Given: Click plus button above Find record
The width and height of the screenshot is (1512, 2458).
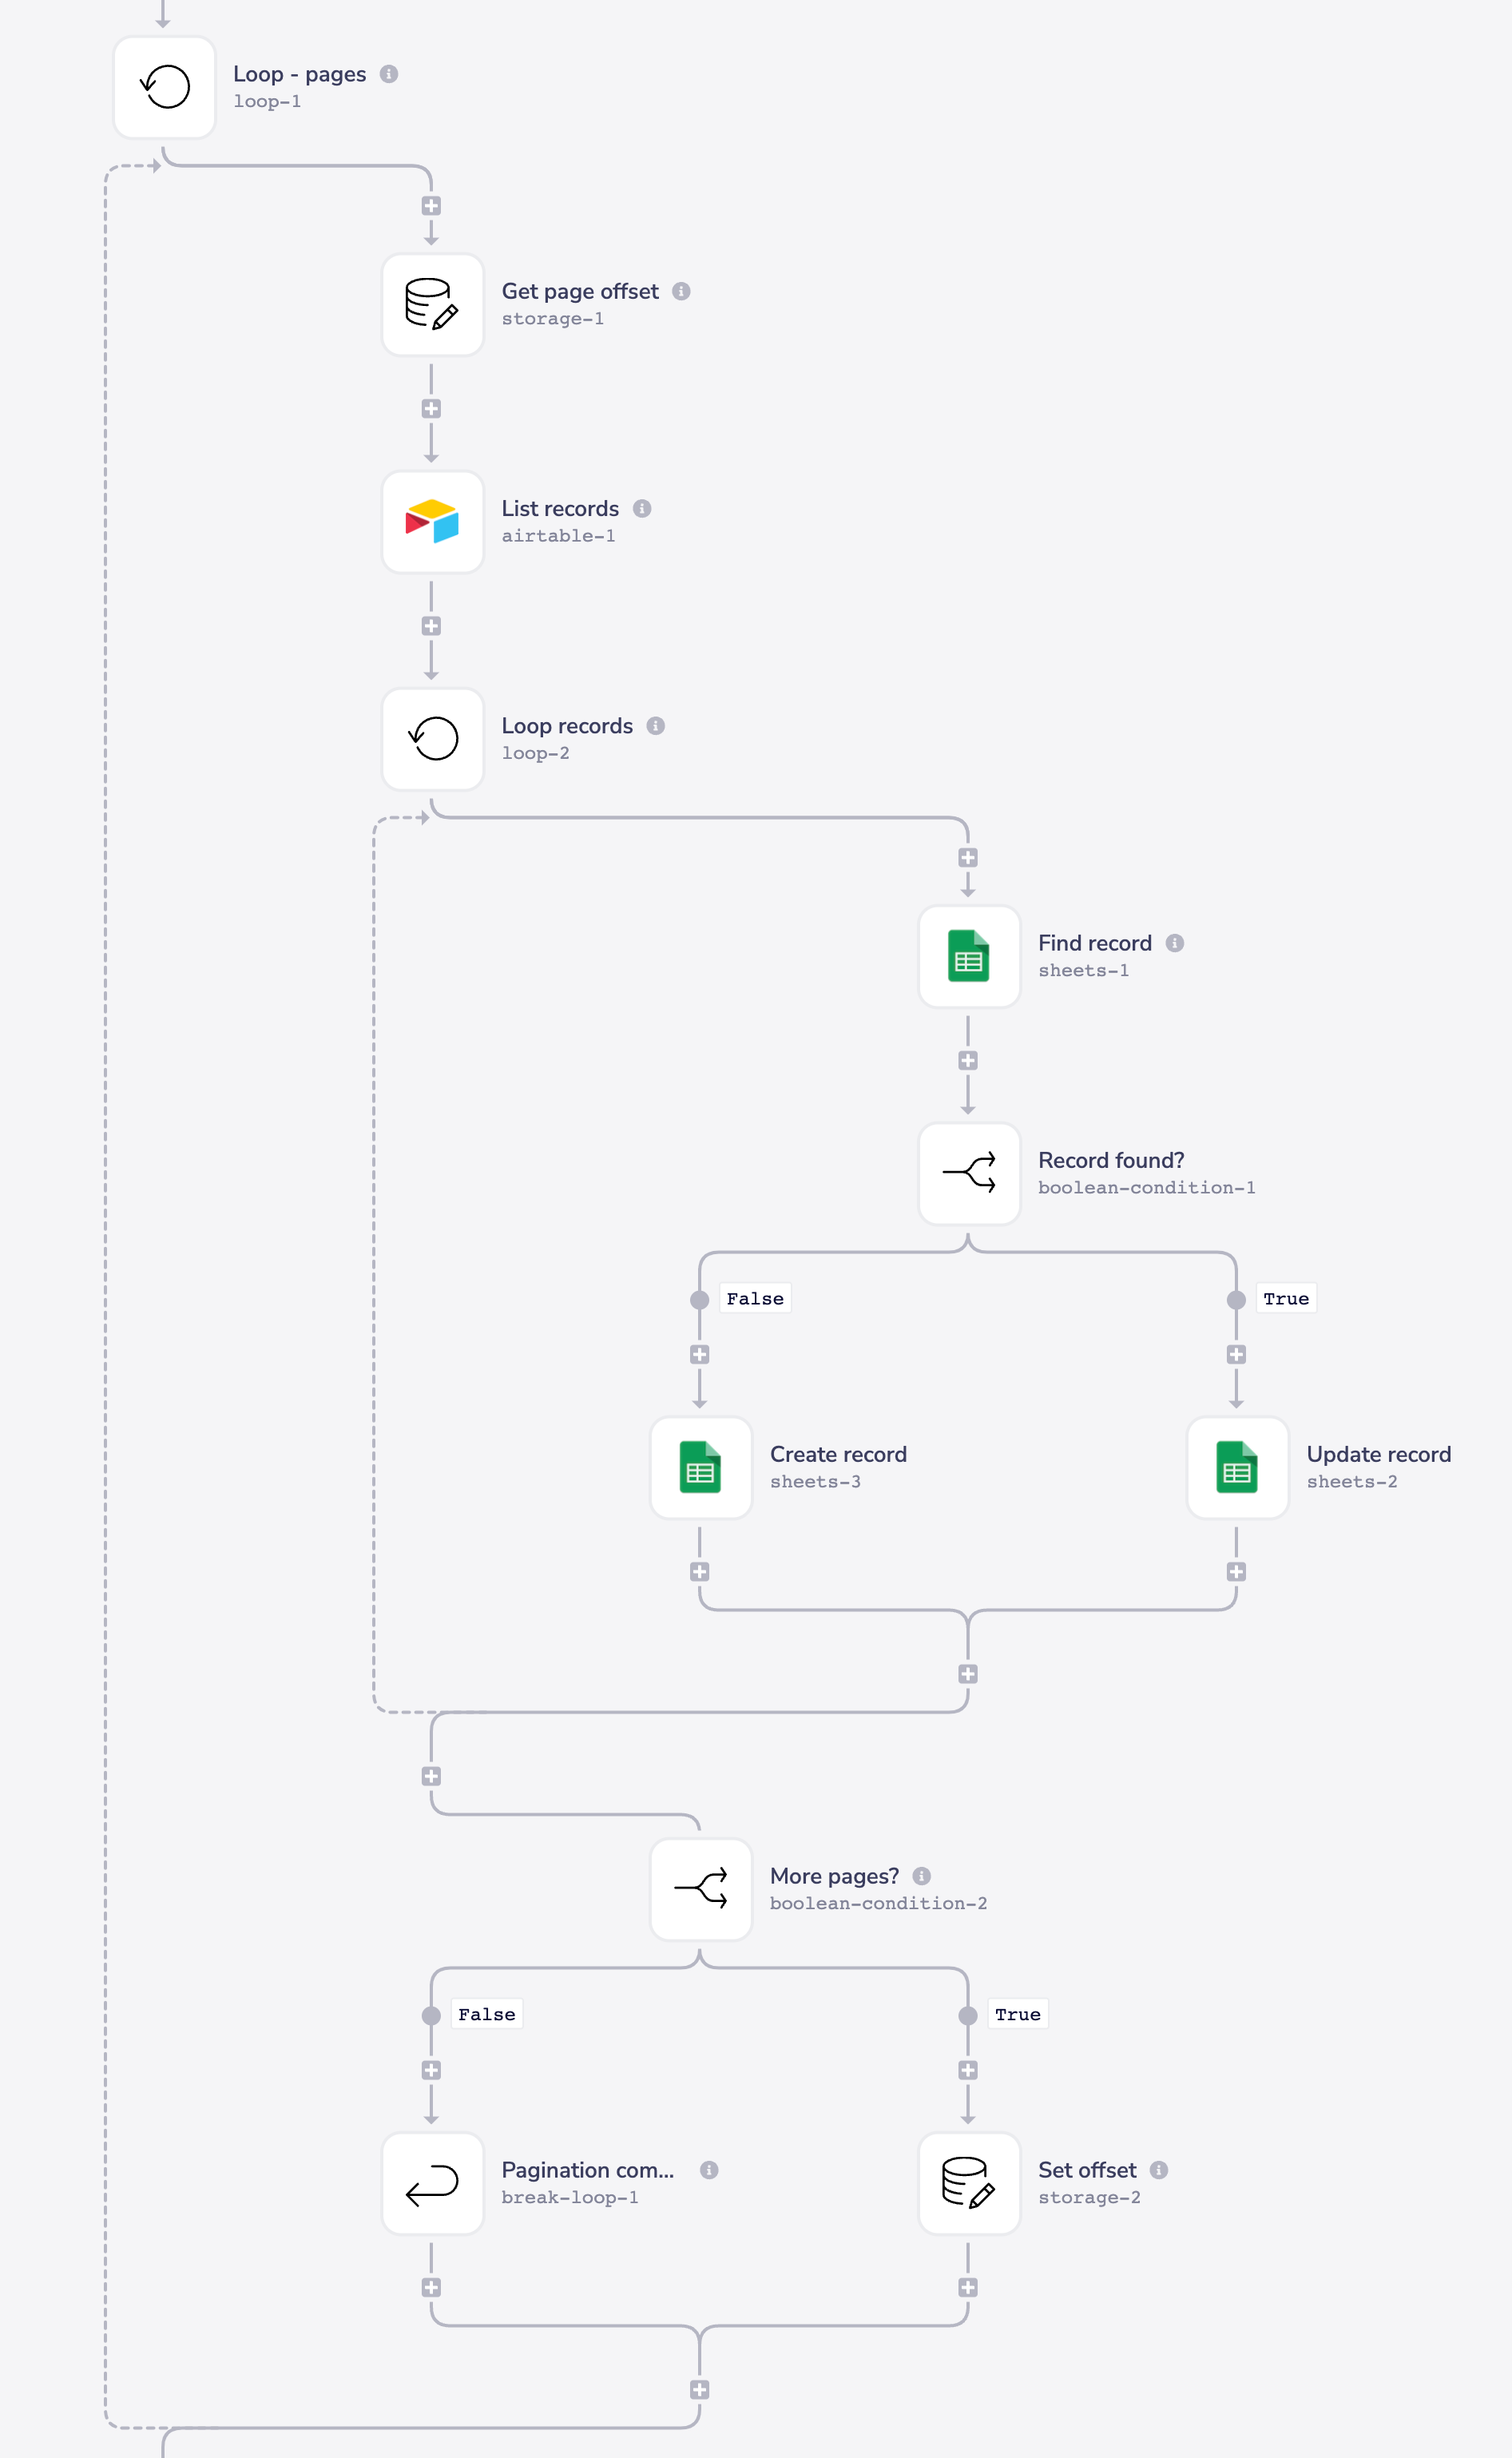Looking at the screenshot, I should [x=967, y=858].
